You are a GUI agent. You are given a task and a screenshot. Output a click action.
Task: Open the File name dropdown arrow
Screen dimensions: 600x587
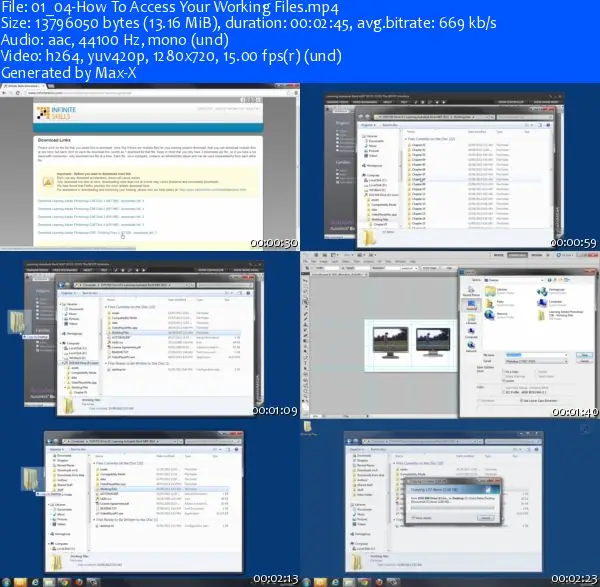(x=565, y=355)
